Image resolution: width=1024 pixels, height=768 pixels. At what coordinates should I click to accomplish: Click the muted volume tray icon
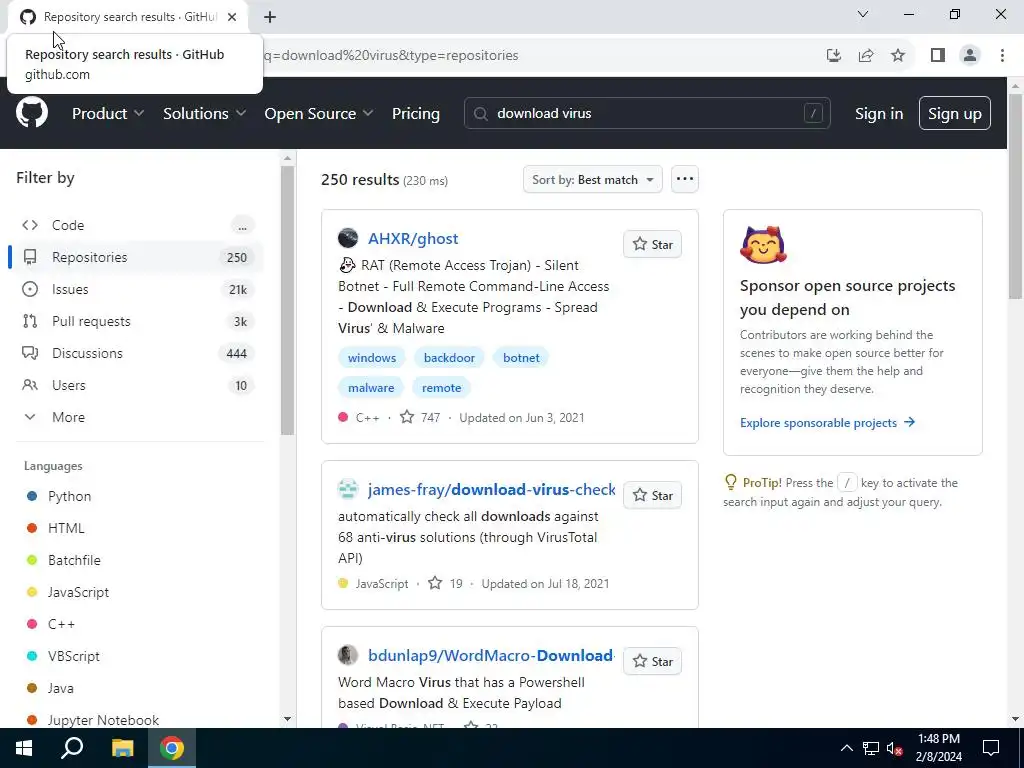(894, 748)
